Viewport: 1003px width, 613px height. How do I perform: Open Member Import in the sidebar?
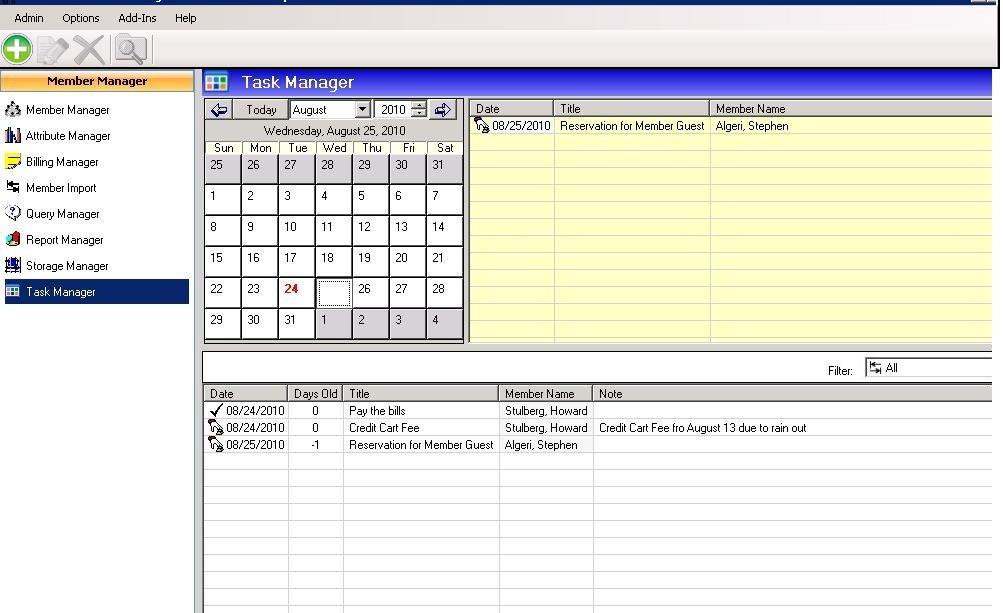click(x=61, y=188)
